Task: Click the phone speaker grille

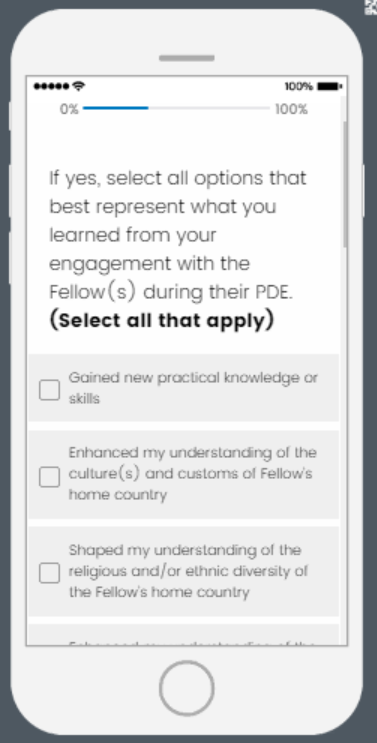Action: point(187,58)
